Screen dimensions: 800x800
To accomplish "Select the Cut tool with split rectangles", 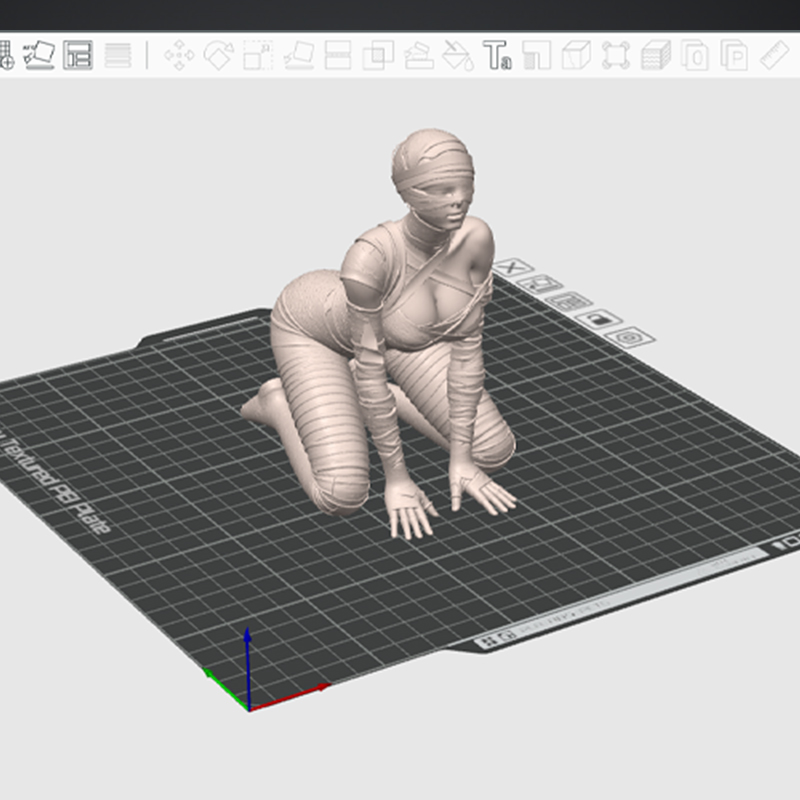I will [338, 55].
